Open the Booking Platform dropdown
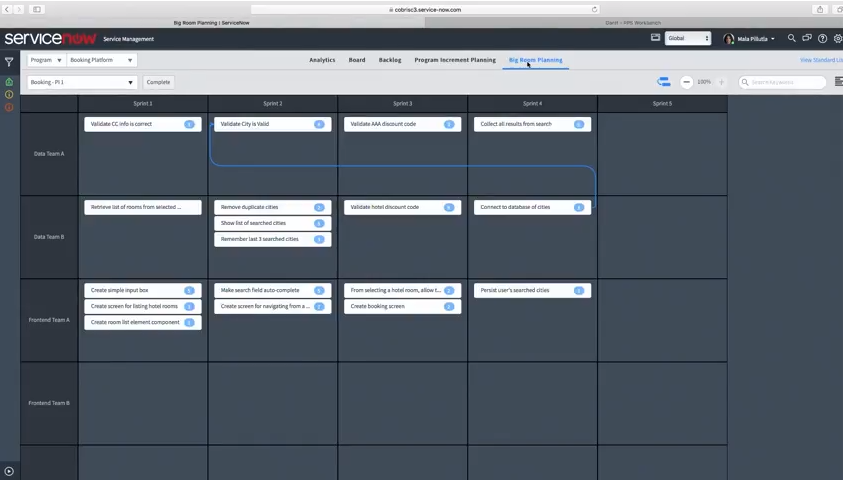The height and width of the screenshot is (480, 843). tap(102, 60)
